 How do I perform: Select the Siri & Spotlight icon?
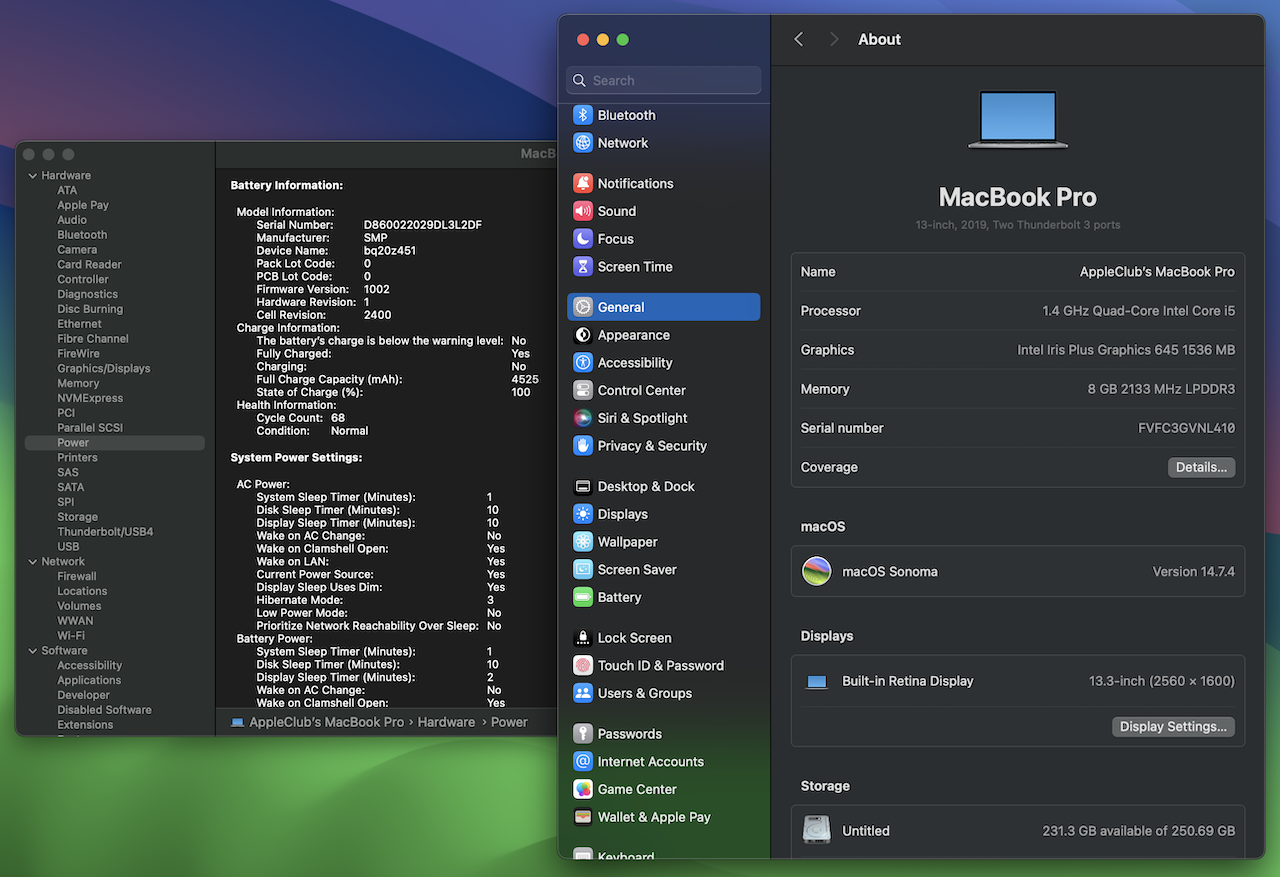pos(583,418)
